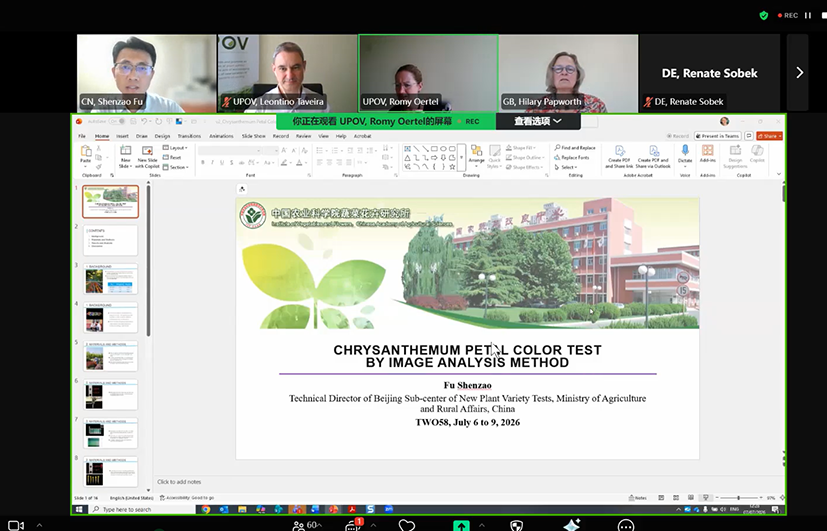Screen dimensions: 827x531
Task: Toggle Bold formatting in Font group
Action: tap(203, 162)
